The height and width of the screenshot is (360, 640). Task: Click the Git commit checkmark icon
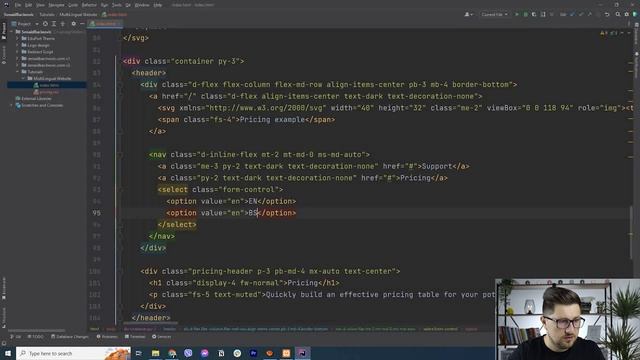(x=581, y=14)
